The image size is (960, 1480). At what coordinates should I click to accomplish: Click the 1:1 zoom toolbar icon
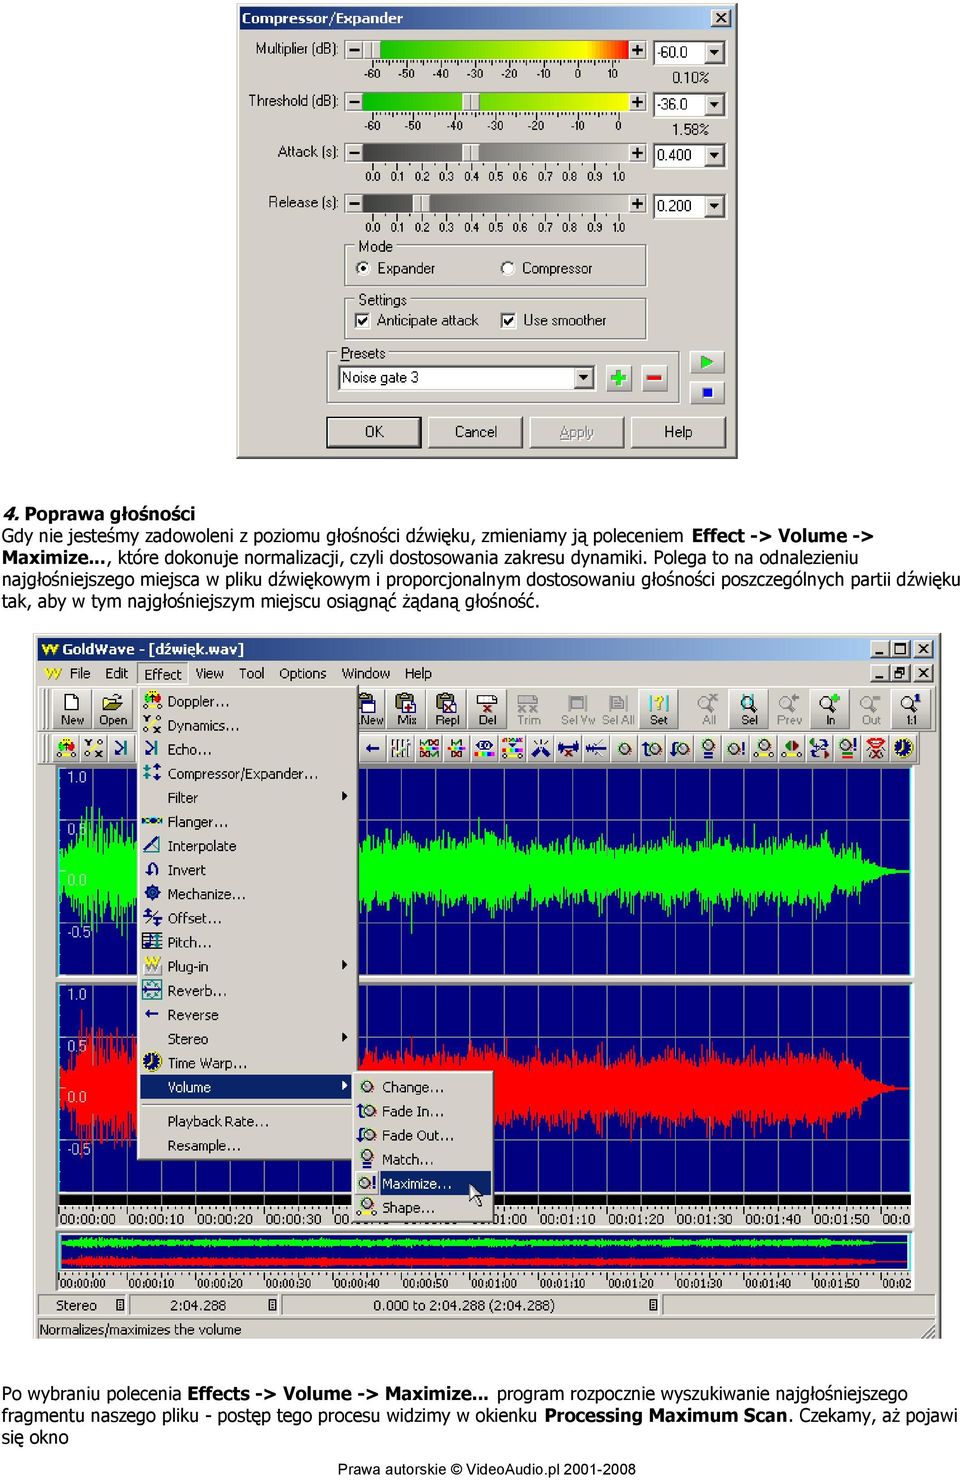point(911,709)
